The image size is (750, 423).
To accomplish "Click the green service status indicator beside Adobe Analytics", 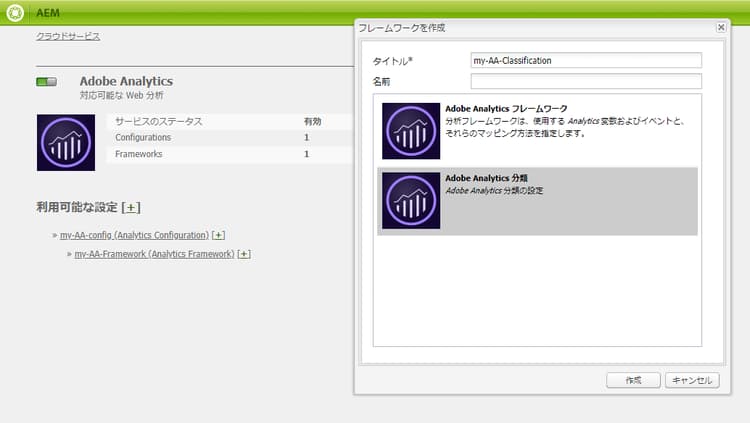I will point(46,82).
